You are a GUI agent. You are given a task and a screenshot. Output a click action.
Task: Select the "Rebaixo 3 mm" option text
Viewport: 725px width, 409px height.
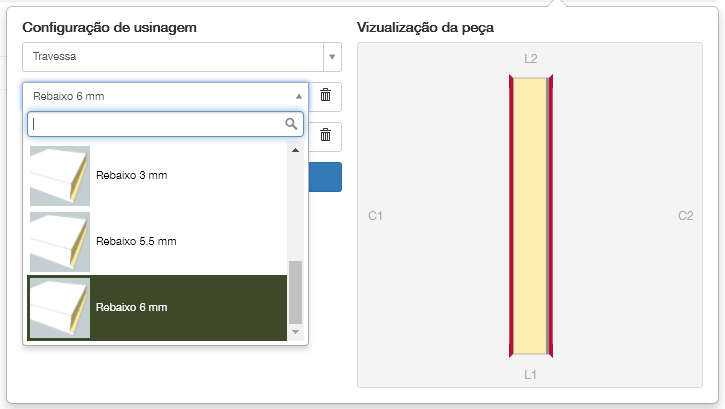[131, 176]
